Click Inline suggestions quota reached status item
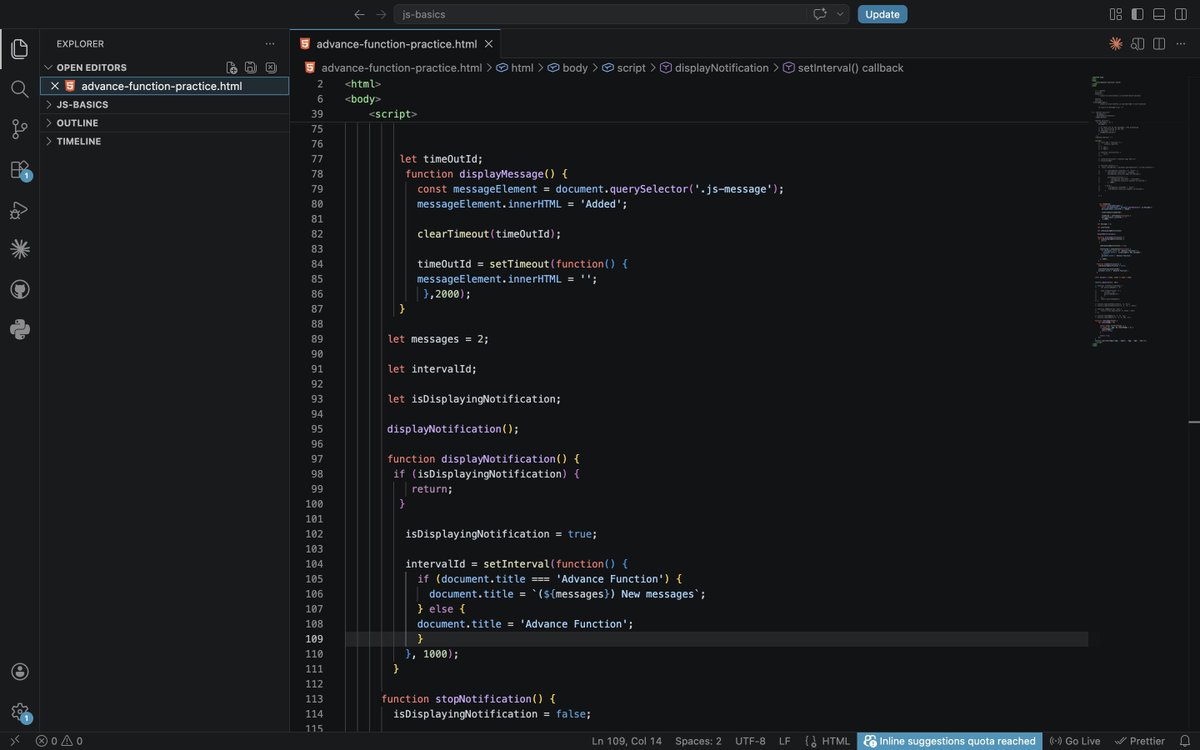The image size is (1200, 750). (949, 741)
